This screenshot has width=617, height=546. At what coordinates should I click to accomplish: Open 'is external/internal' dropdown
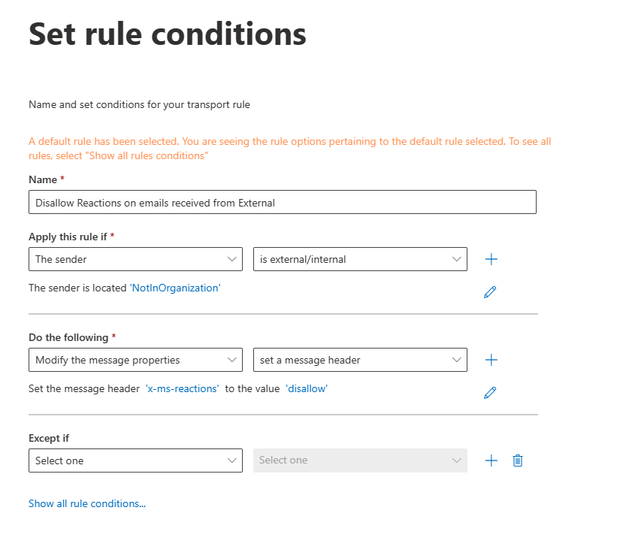coord(360,259)
